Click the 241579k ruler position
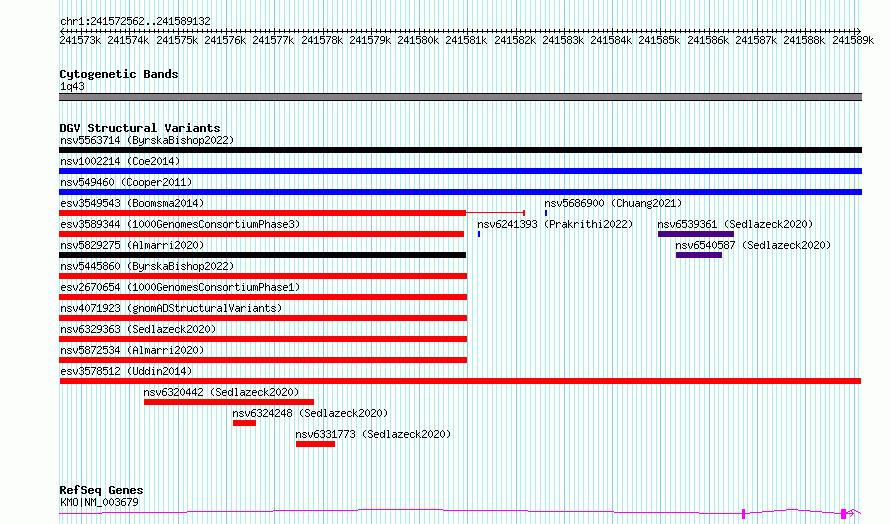890x524 pixels. 370,40
